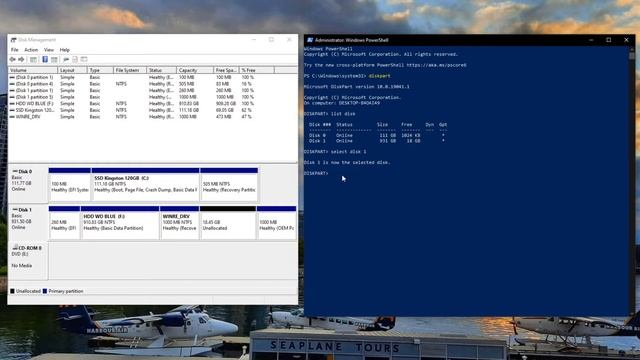Click the Disk 1 label panel
Image resolution: width=640 pixels, height=360 pixels.
pos(28,223)
